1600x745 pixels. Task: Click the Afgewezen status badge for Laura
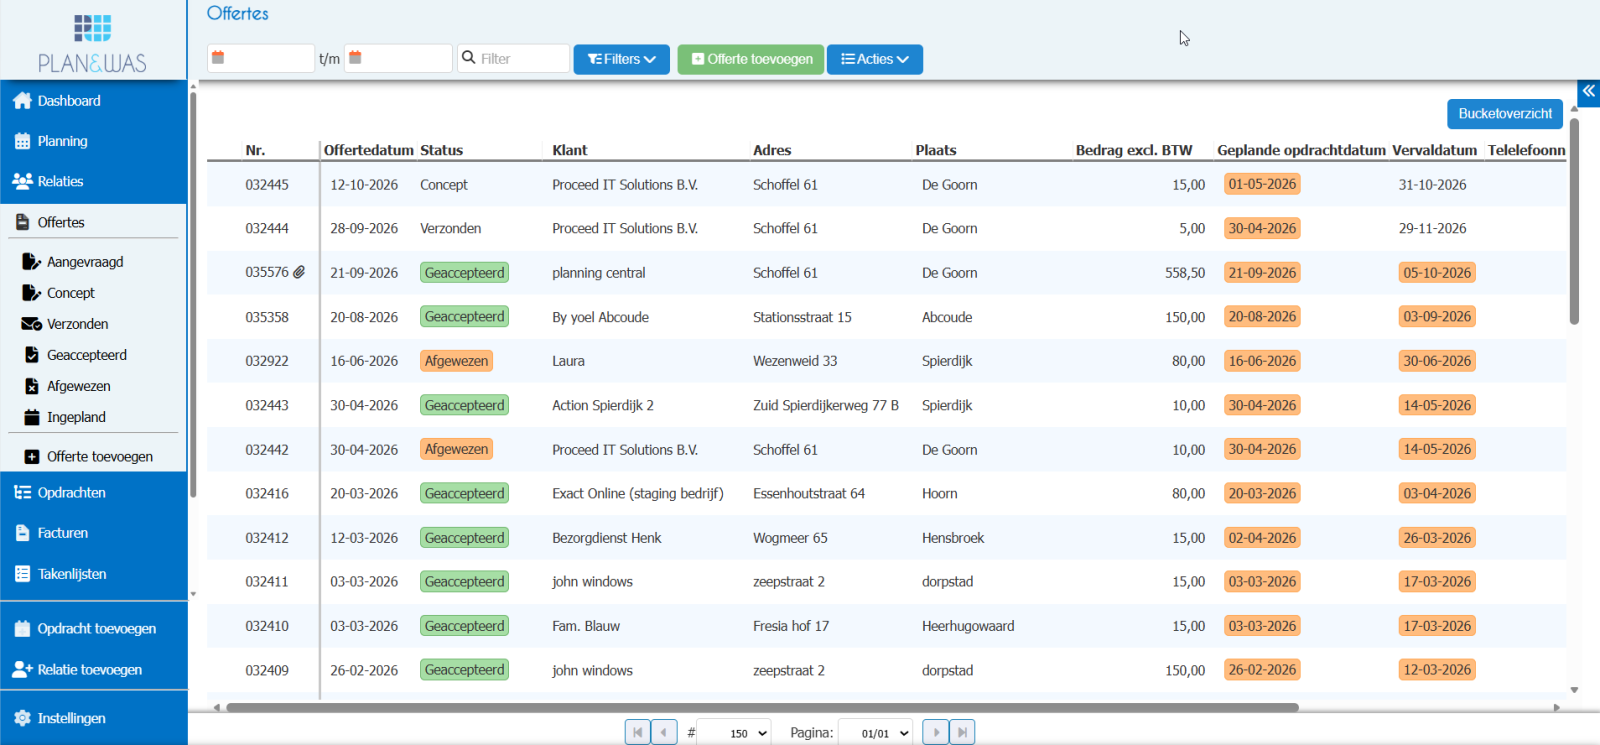(456, 361)
